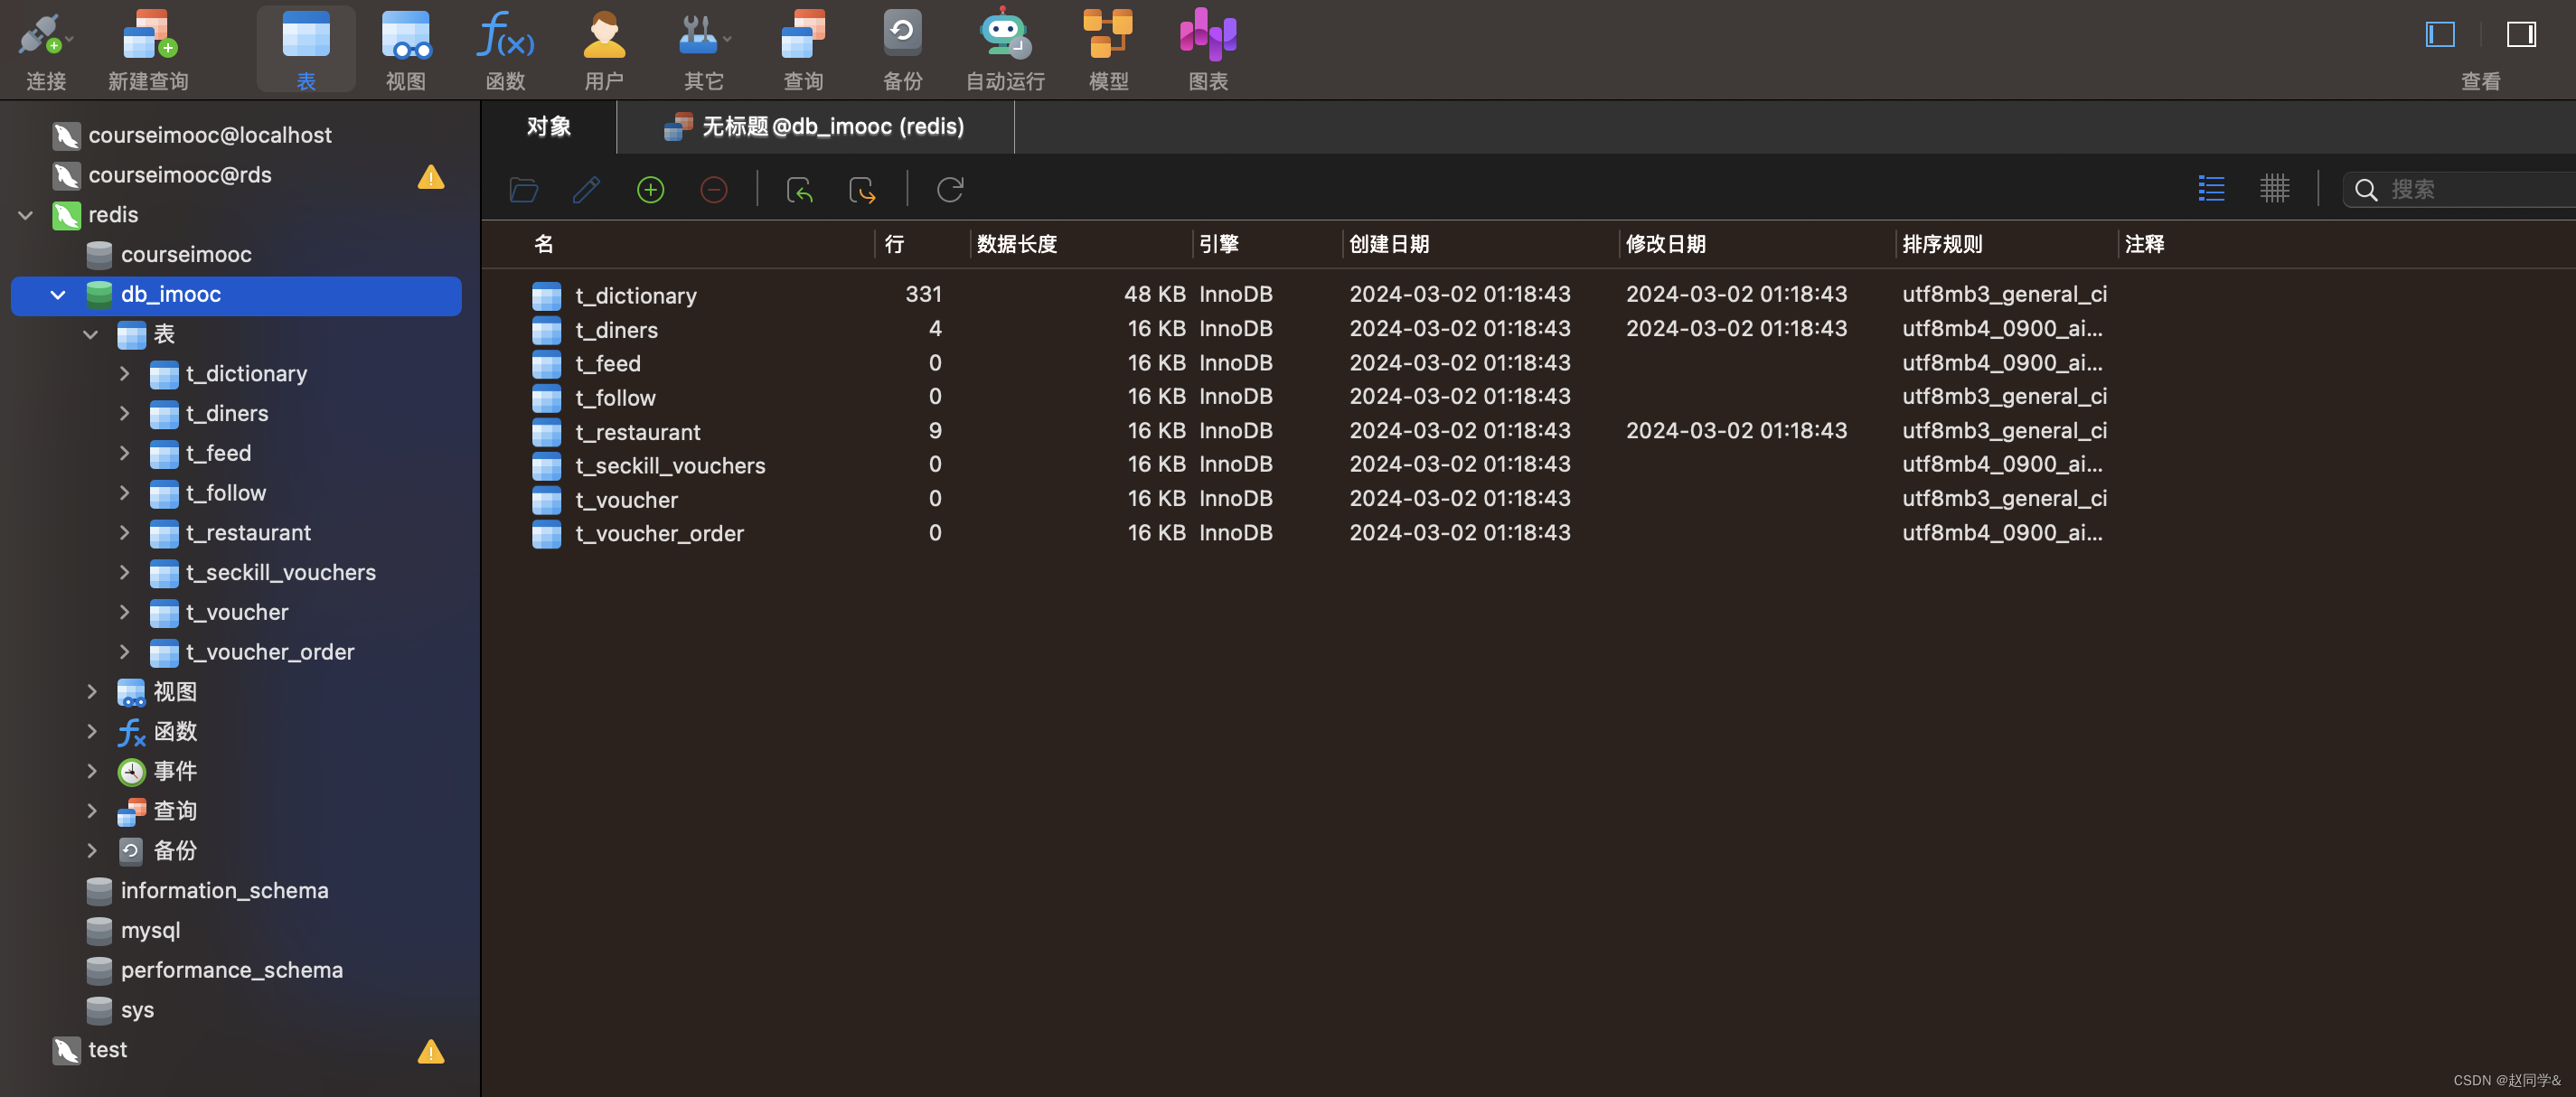This screenshot has width=2576, height=1097.
Task: Click the refresh icon in object toolbar
Action: (x=949, y=189)
